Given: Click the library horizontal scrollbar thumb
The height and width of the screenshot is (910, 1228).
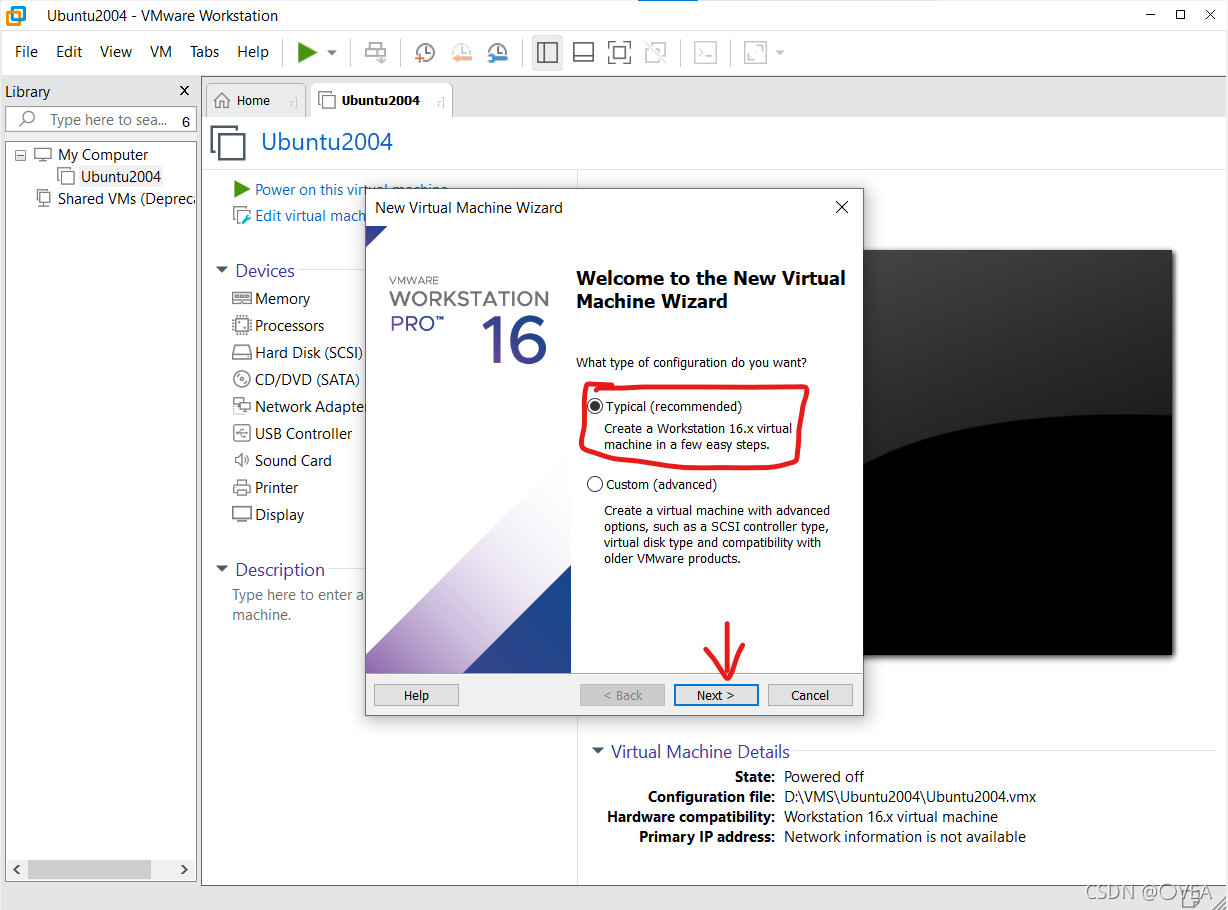Looking at the screenshot, I should click(x=89, y=870).
